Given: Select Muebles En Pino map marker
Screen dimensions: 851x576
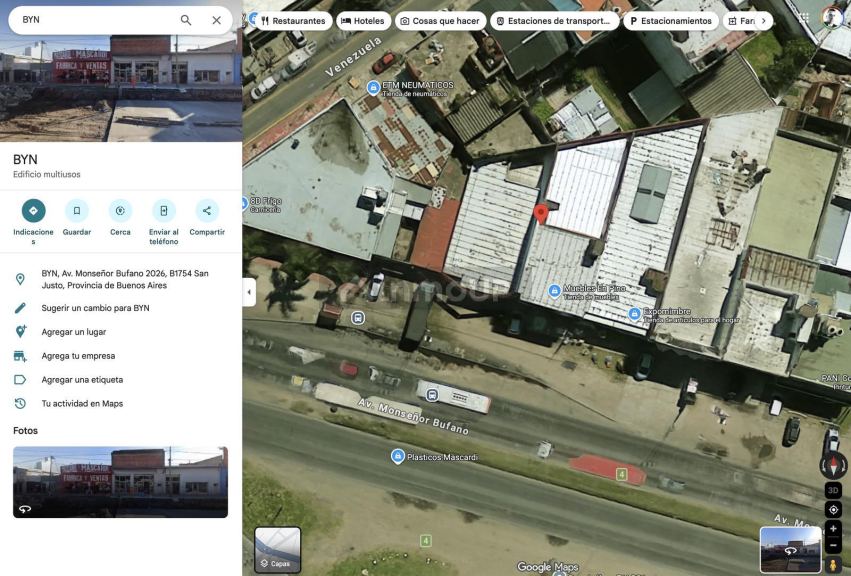Looking at the screenshot, I should (554, 291).
